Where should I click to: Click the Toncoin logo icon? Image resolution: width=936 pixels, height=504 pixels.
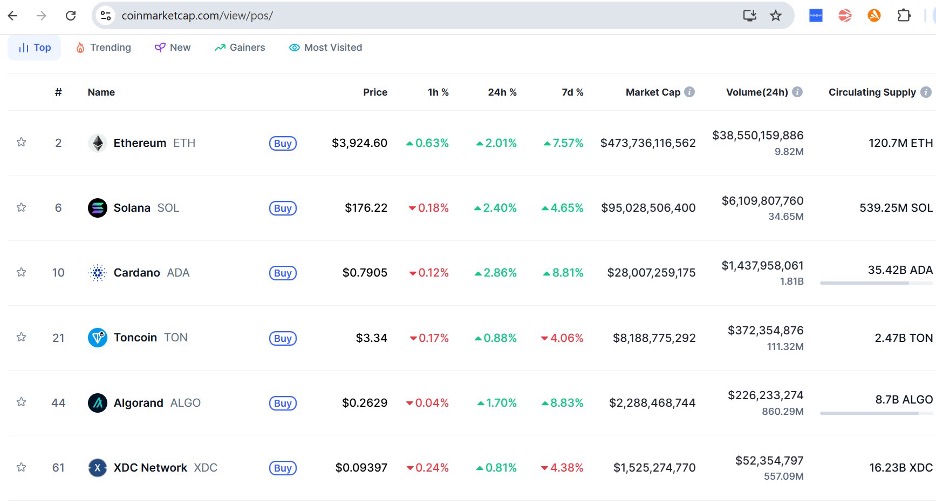click(x=97, y=338)
